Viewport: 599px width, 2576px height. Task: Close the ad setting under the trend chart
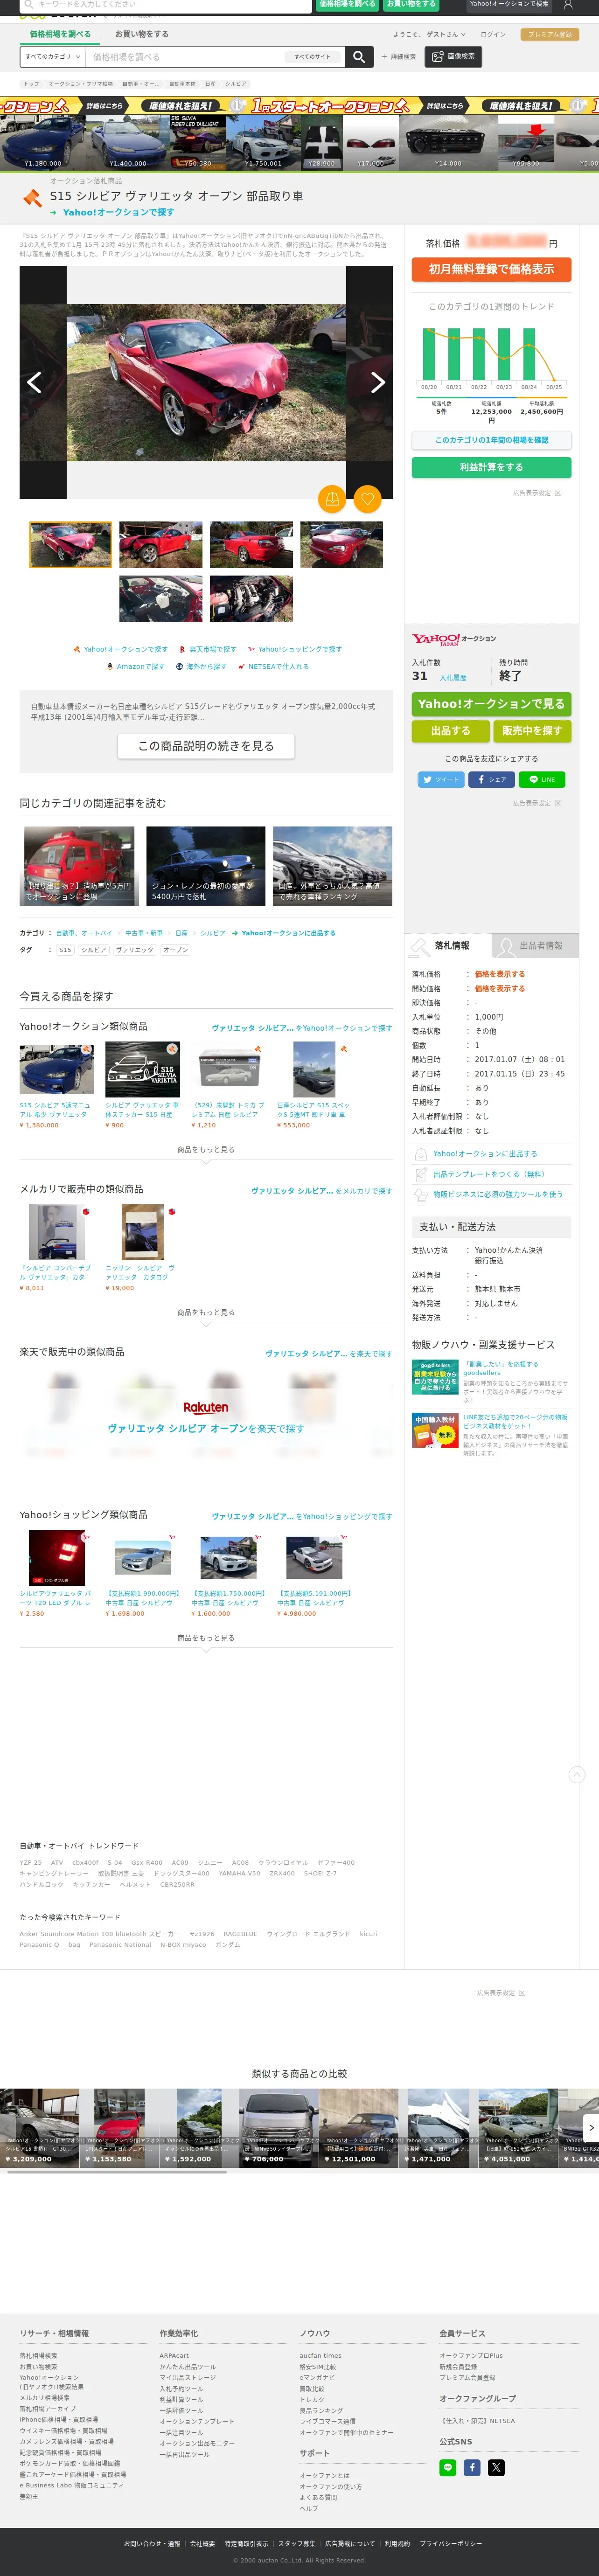tap(558, 492)
